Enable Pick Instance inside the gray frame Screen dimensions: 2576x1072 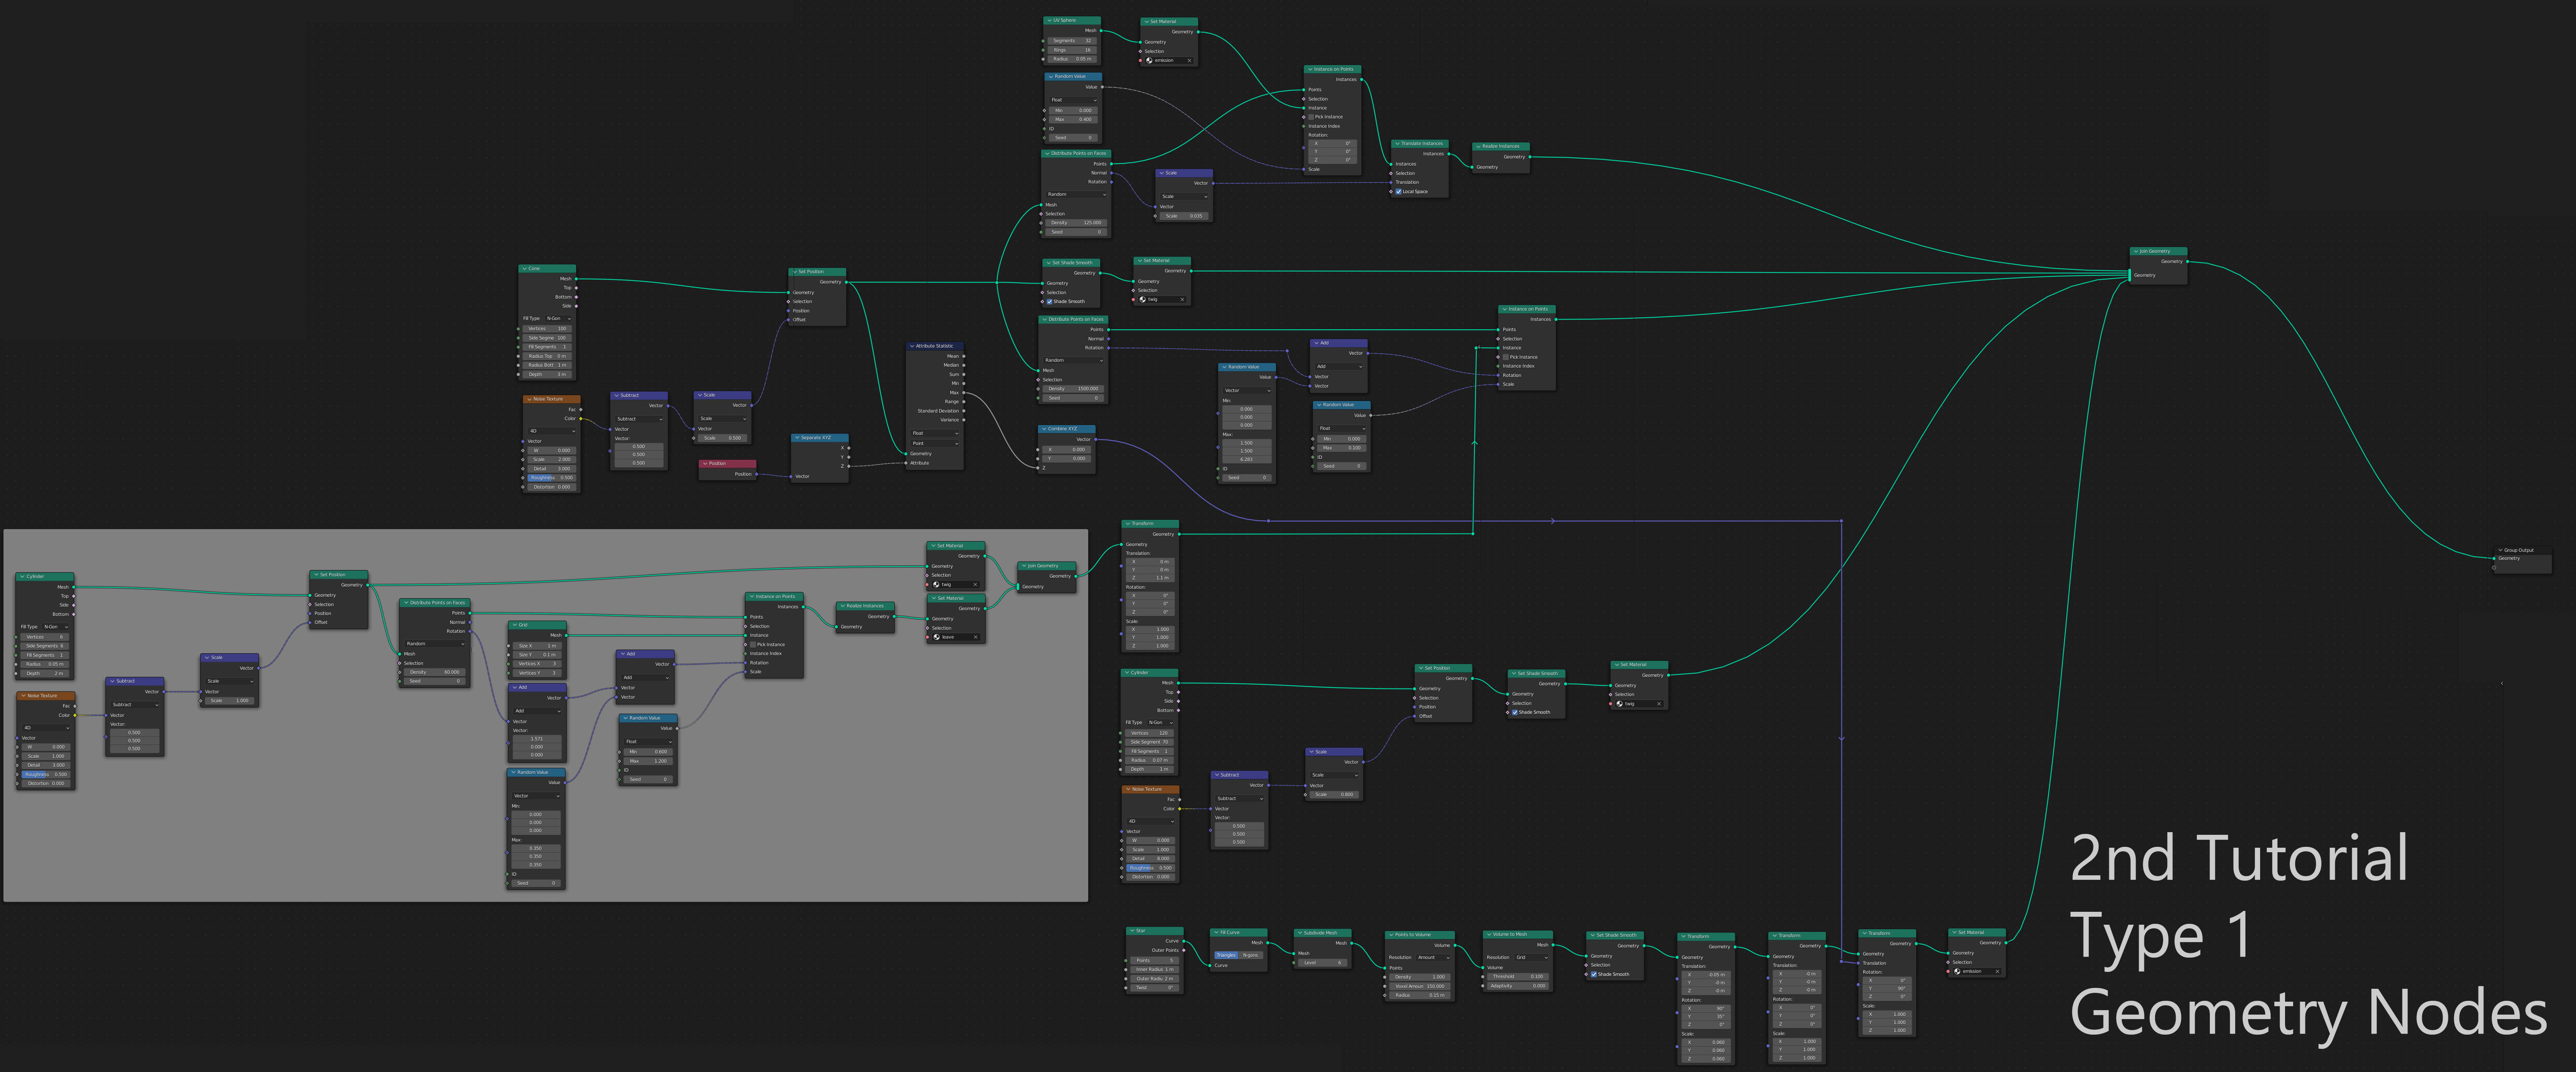pos(753,645)
